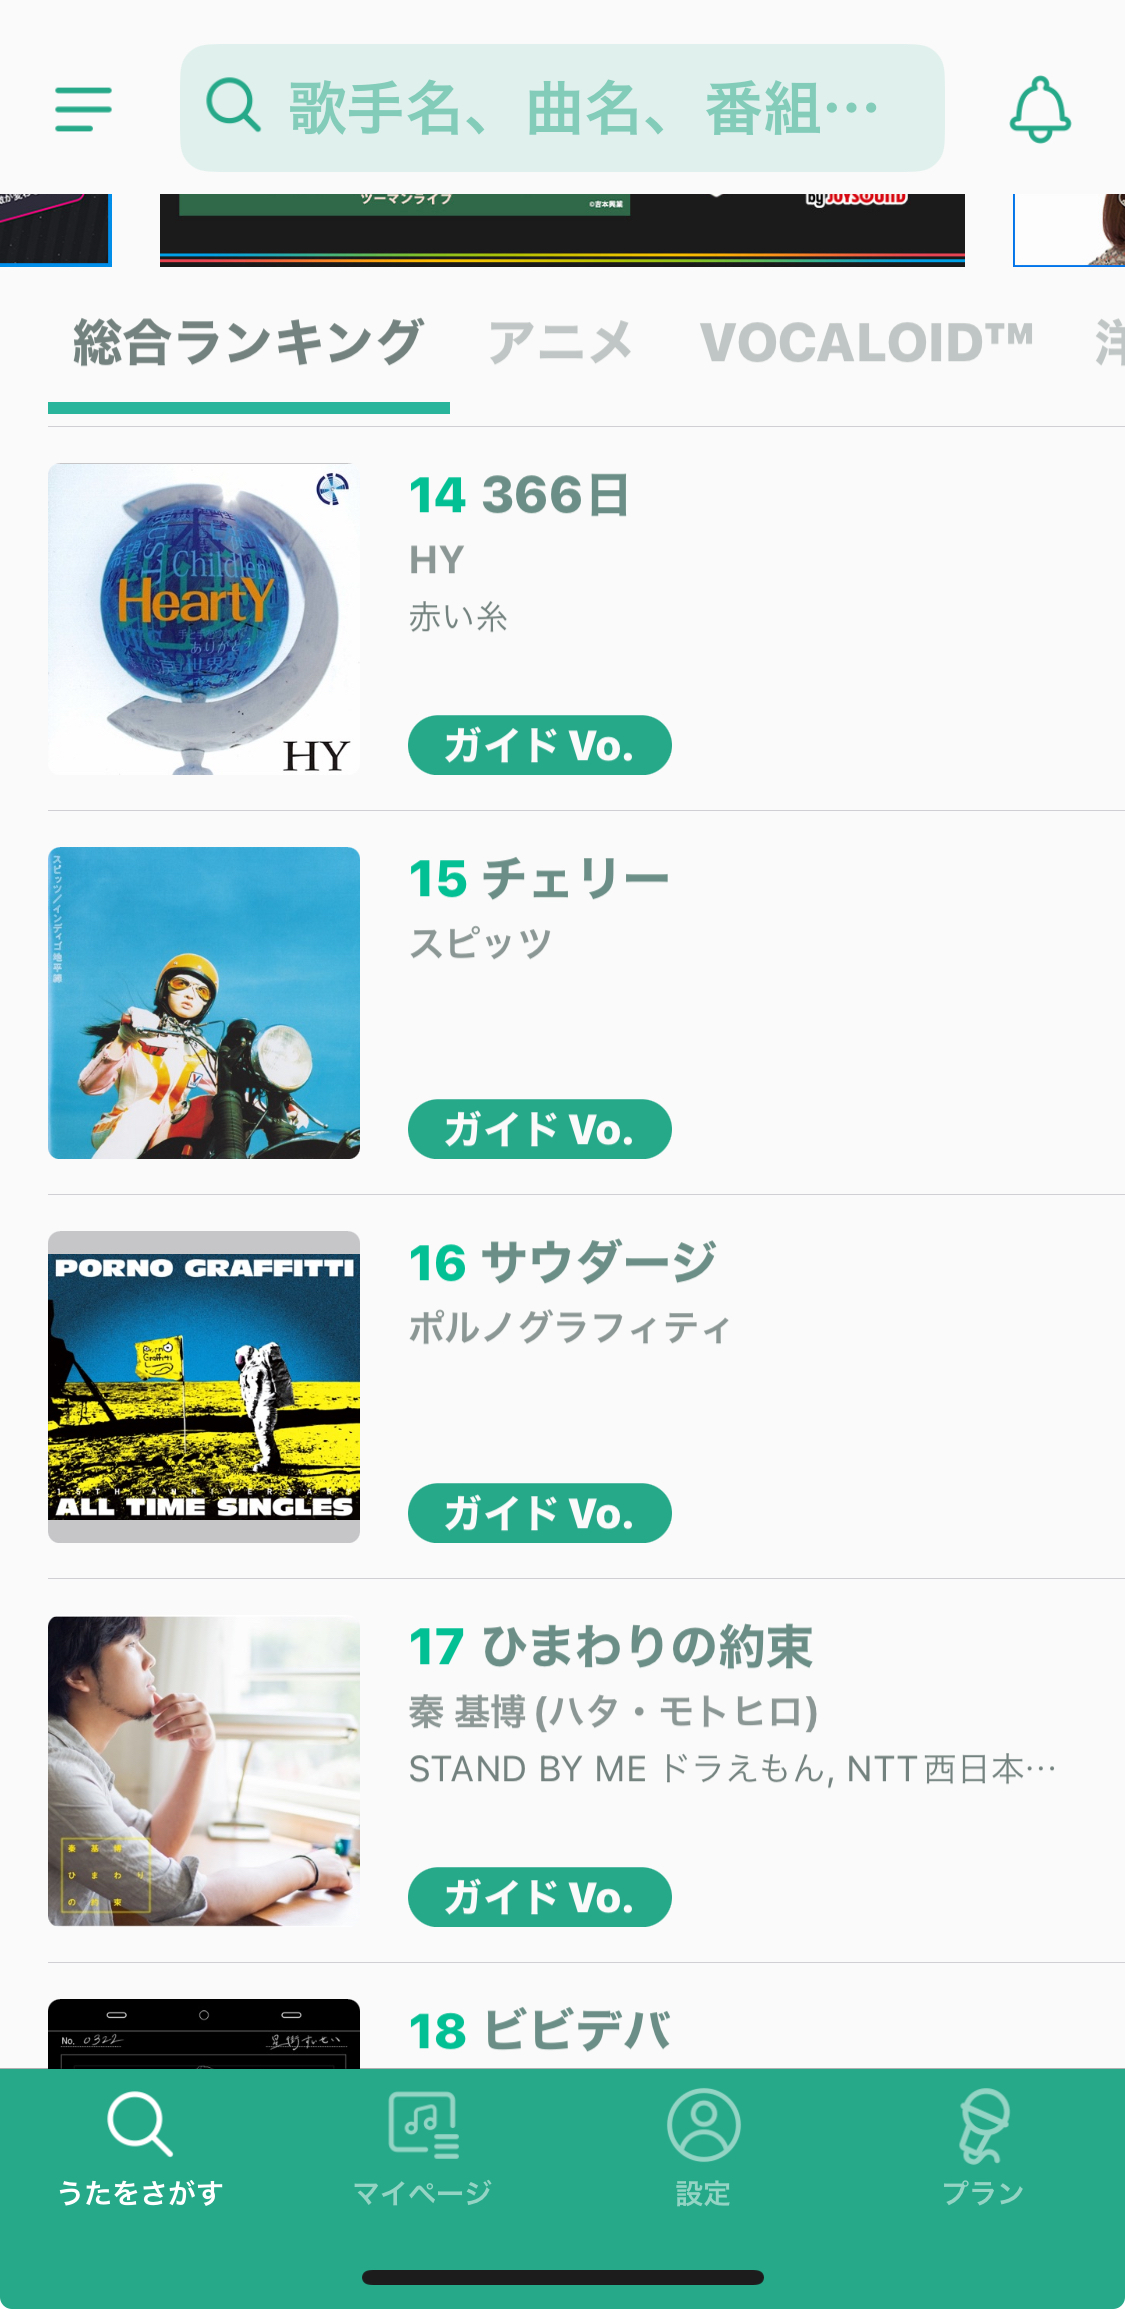
Task: Open the hamburger menu icon
Action: 83,109
